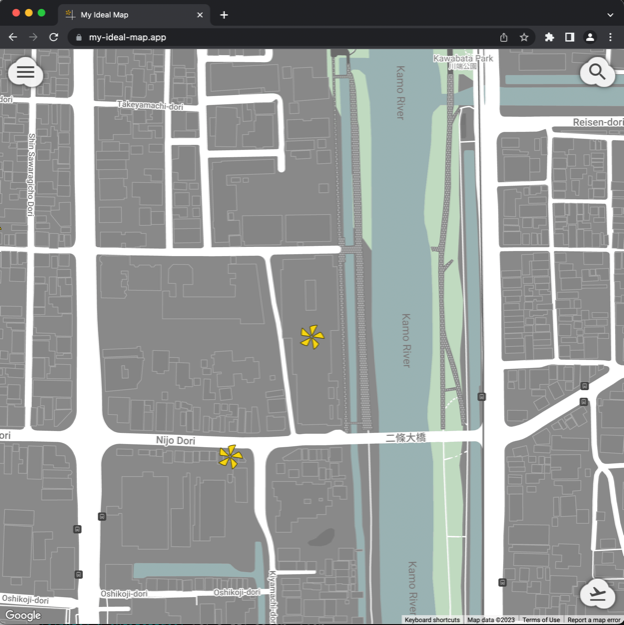Toggle the browser side panel
Image resolution: width=624 pixels, height=625 pixels.
[569, 37]
